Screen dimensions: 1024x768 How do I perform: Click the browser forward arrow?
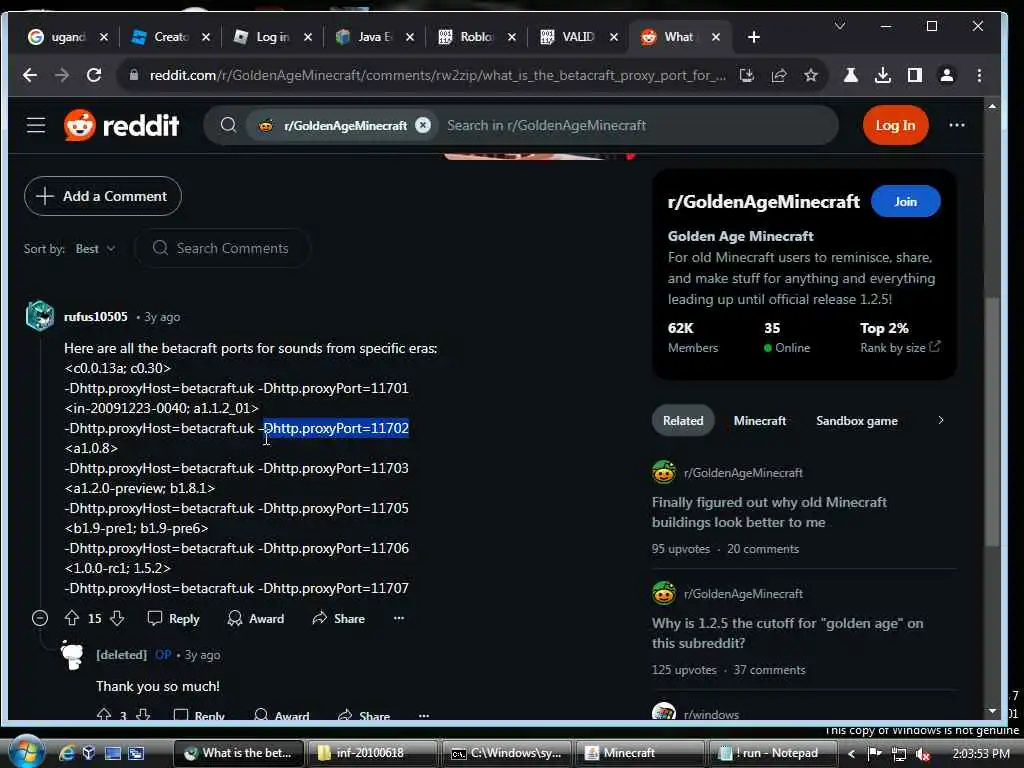[62, 75]
